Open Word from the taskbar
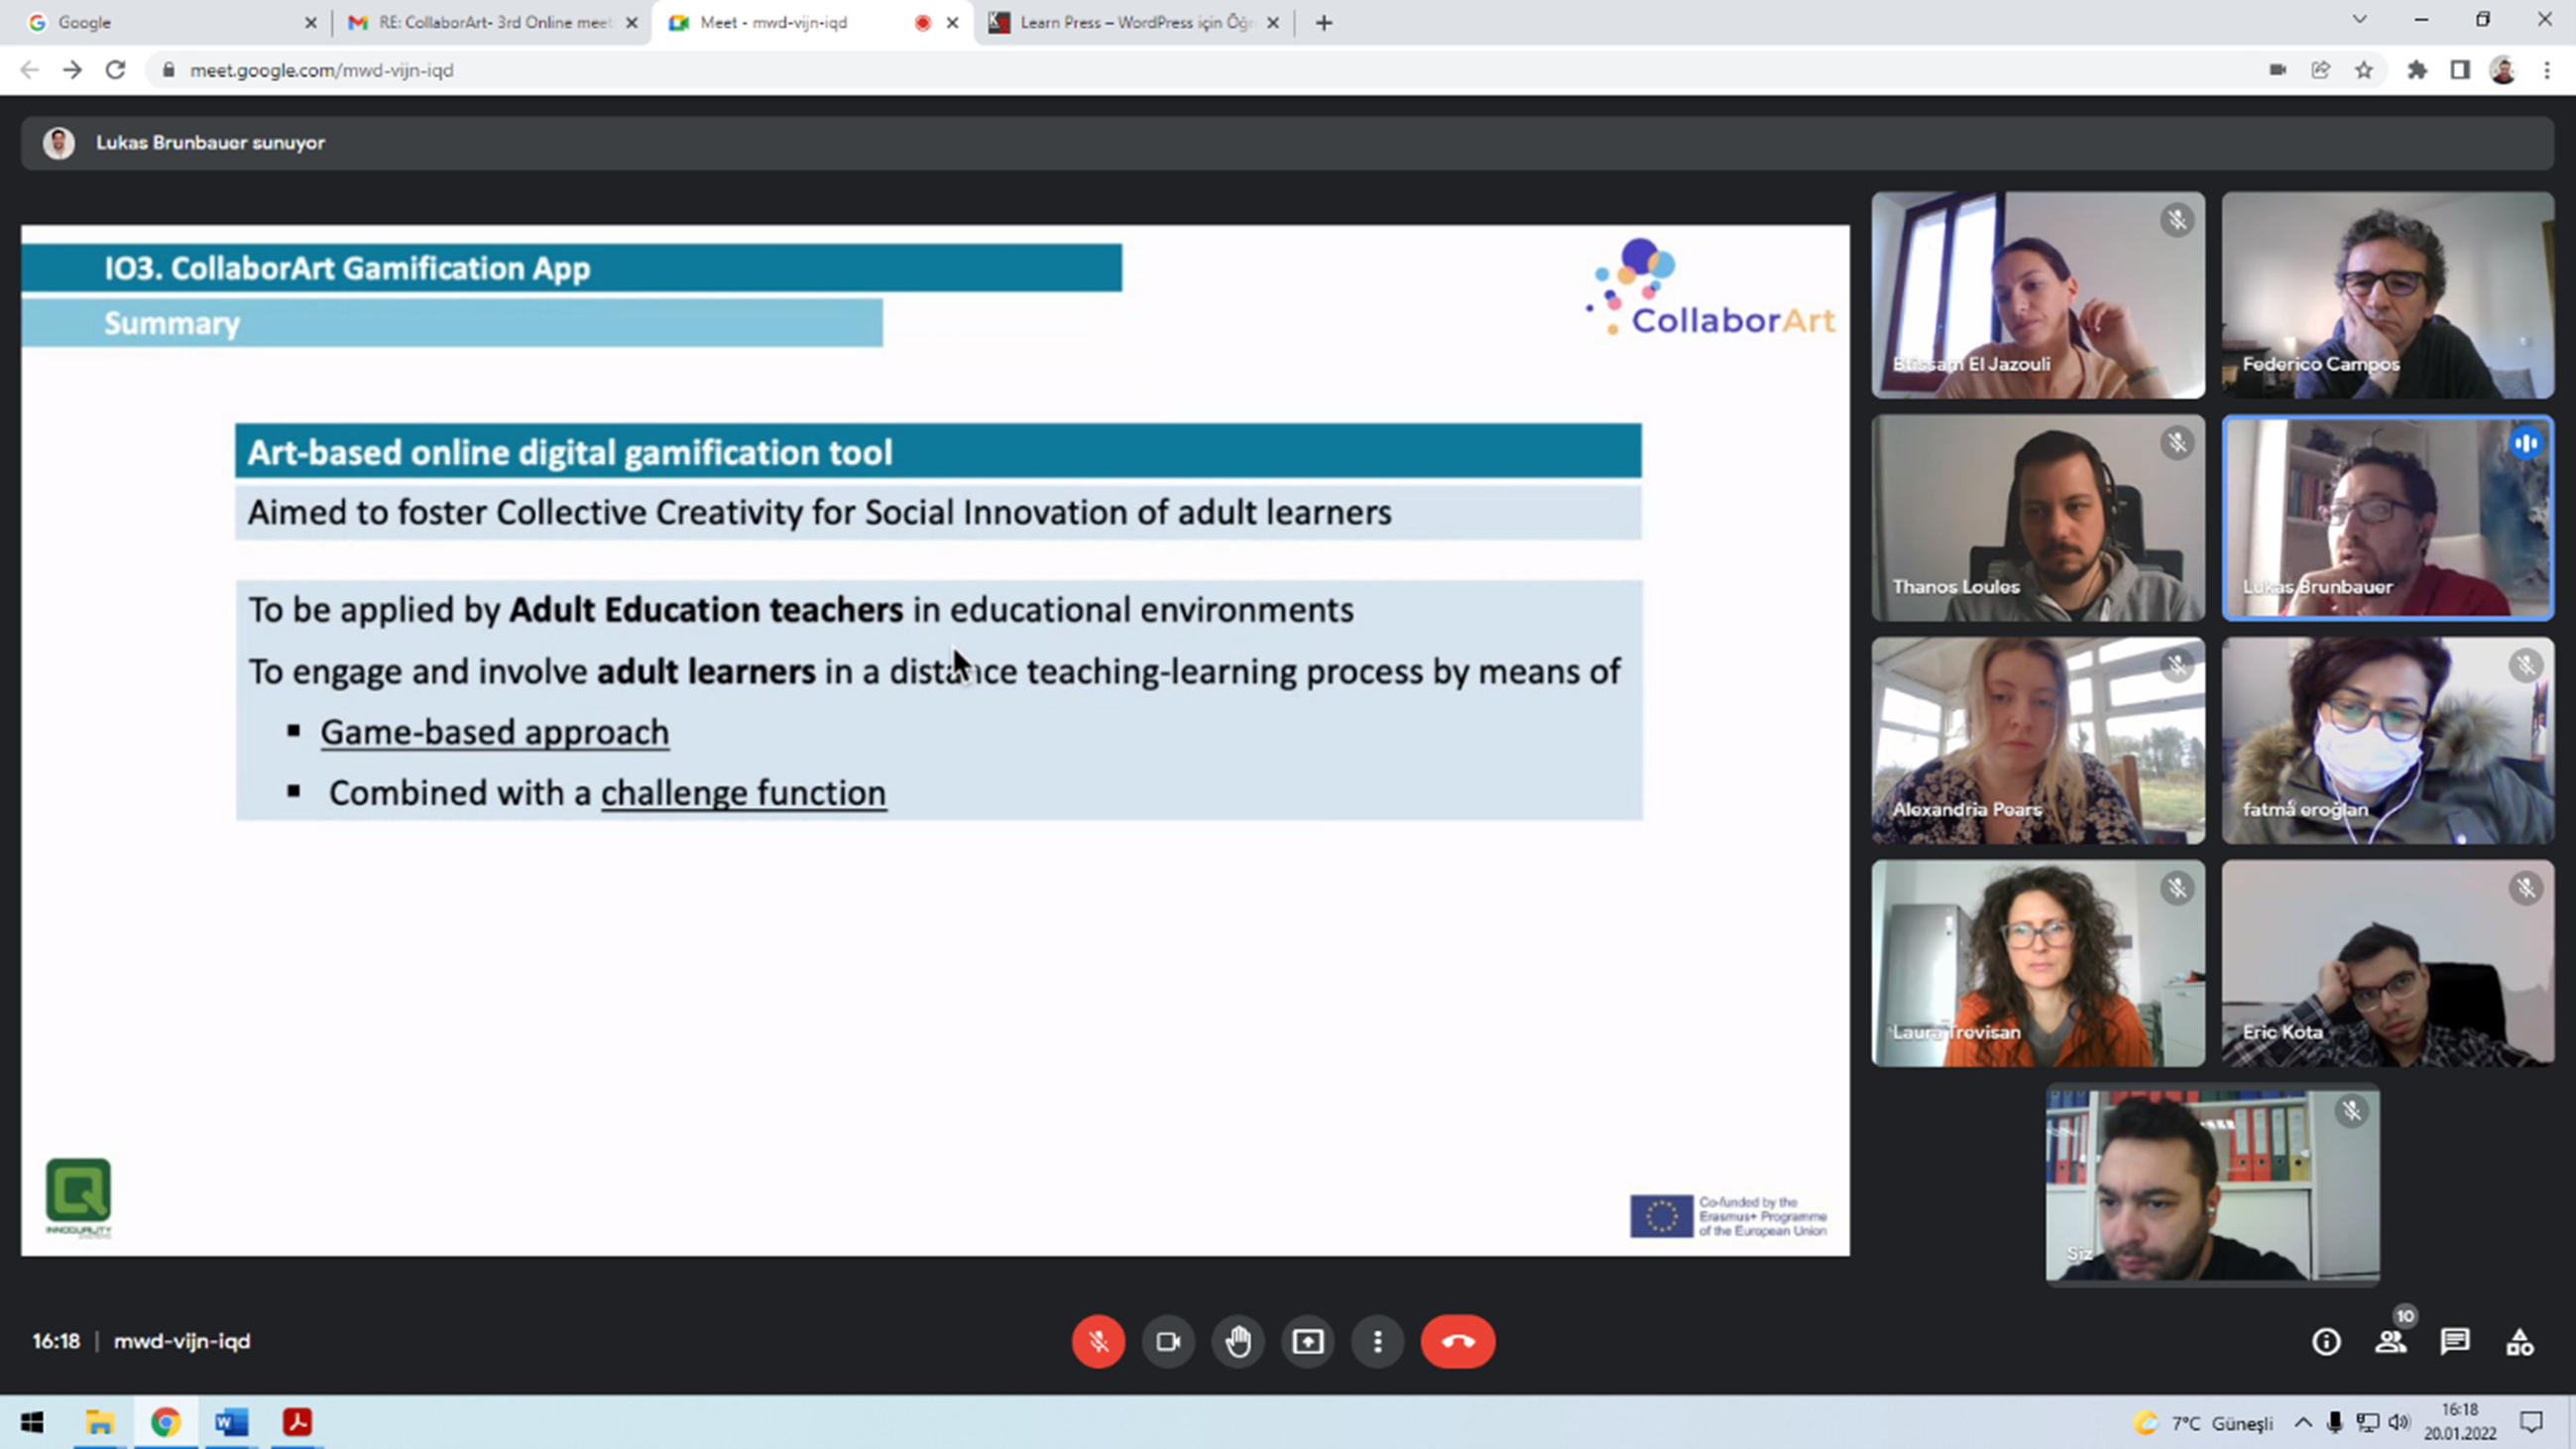 (231, 1422)
